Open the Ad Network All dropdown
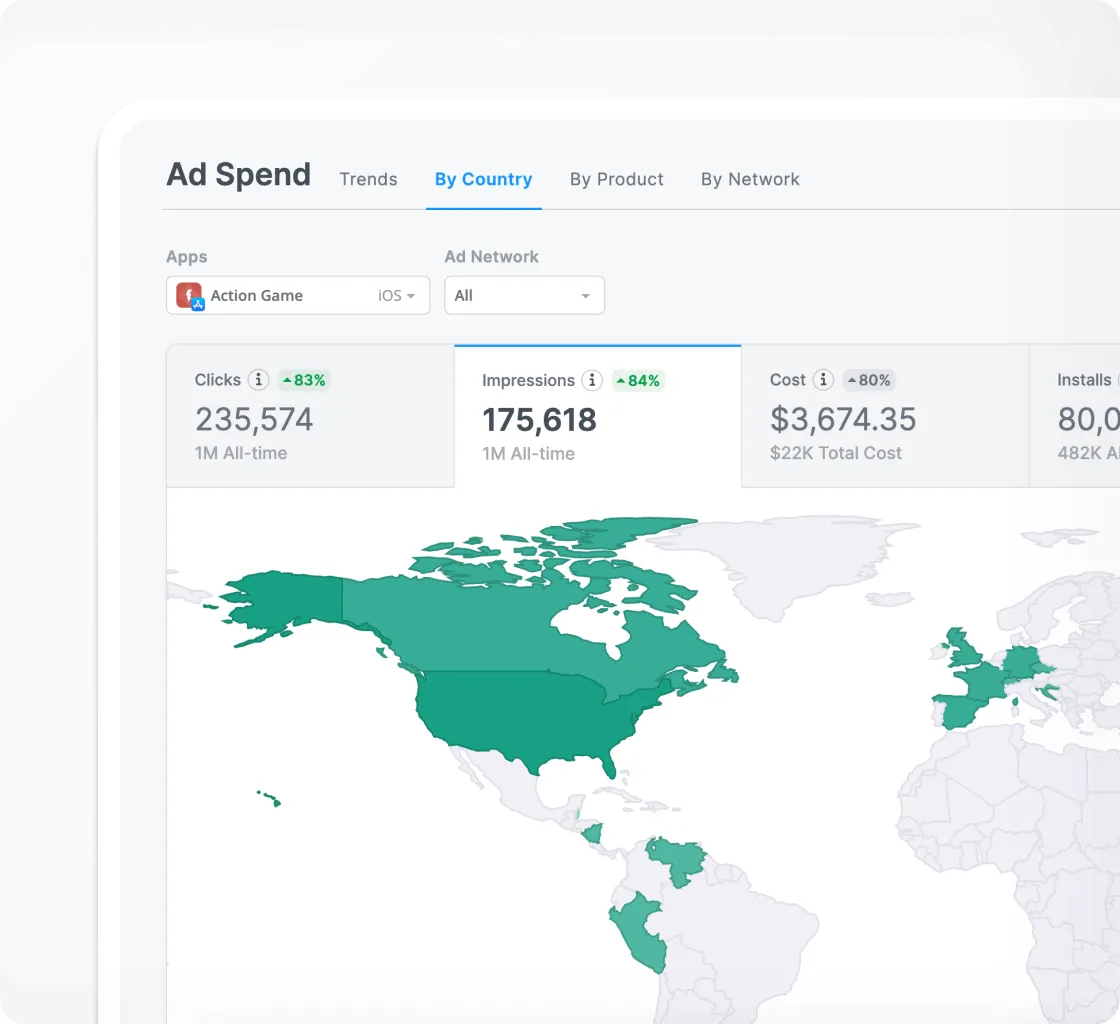The image size is (1120, 1024). (524, 295)
